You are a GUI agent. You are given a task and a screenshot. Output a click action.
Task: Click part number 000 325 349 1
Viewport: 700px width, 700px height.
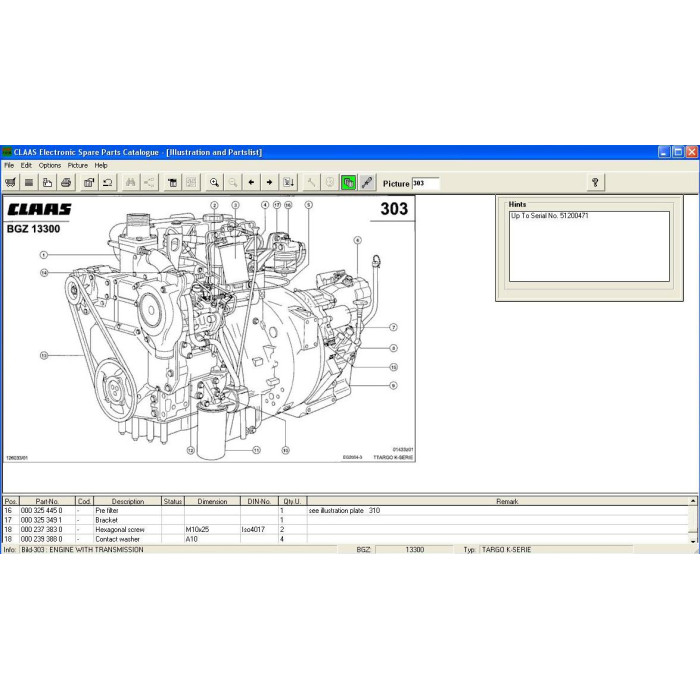click(42, 520)
